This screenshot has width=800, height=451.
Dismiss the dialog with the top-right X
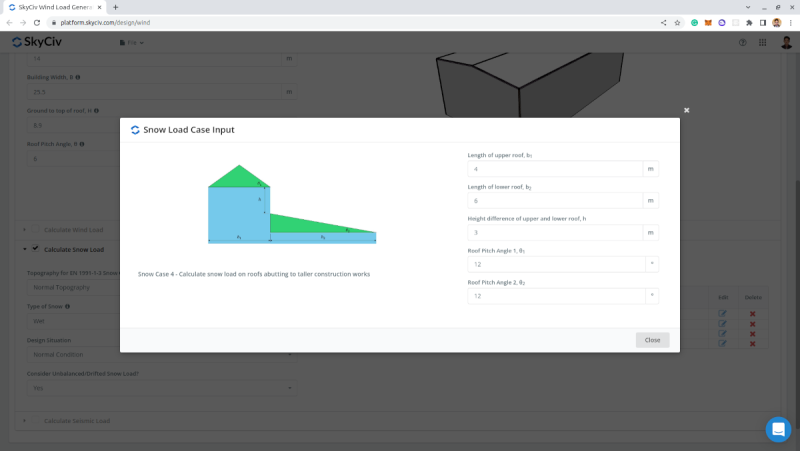686,110
